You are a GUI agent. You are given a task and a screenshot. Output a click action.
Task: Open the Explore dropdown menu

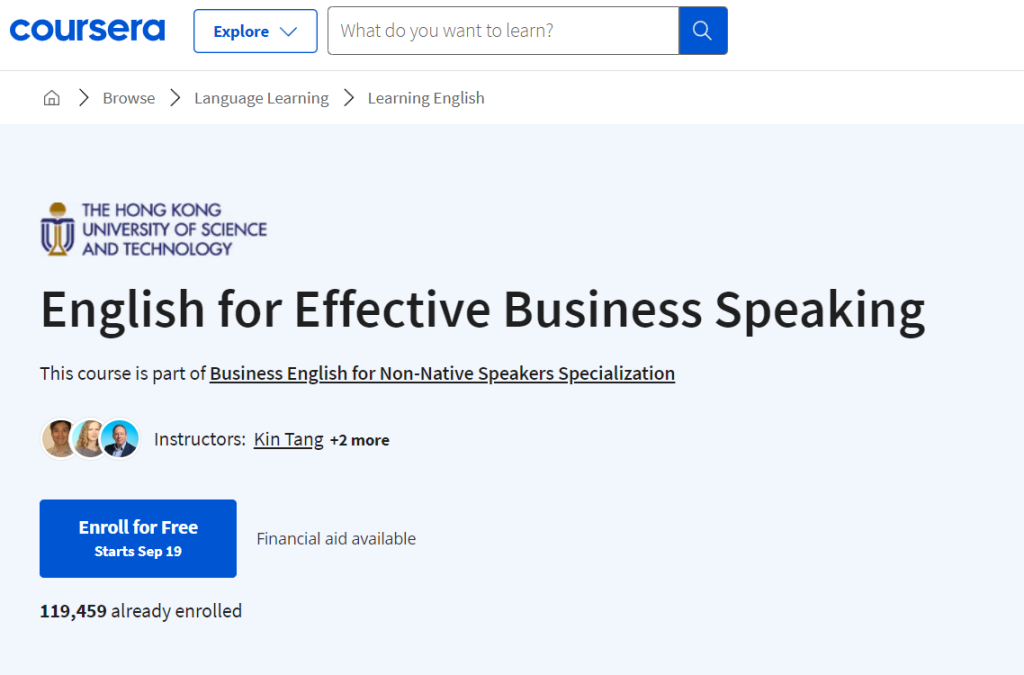(x=255, y=31)
